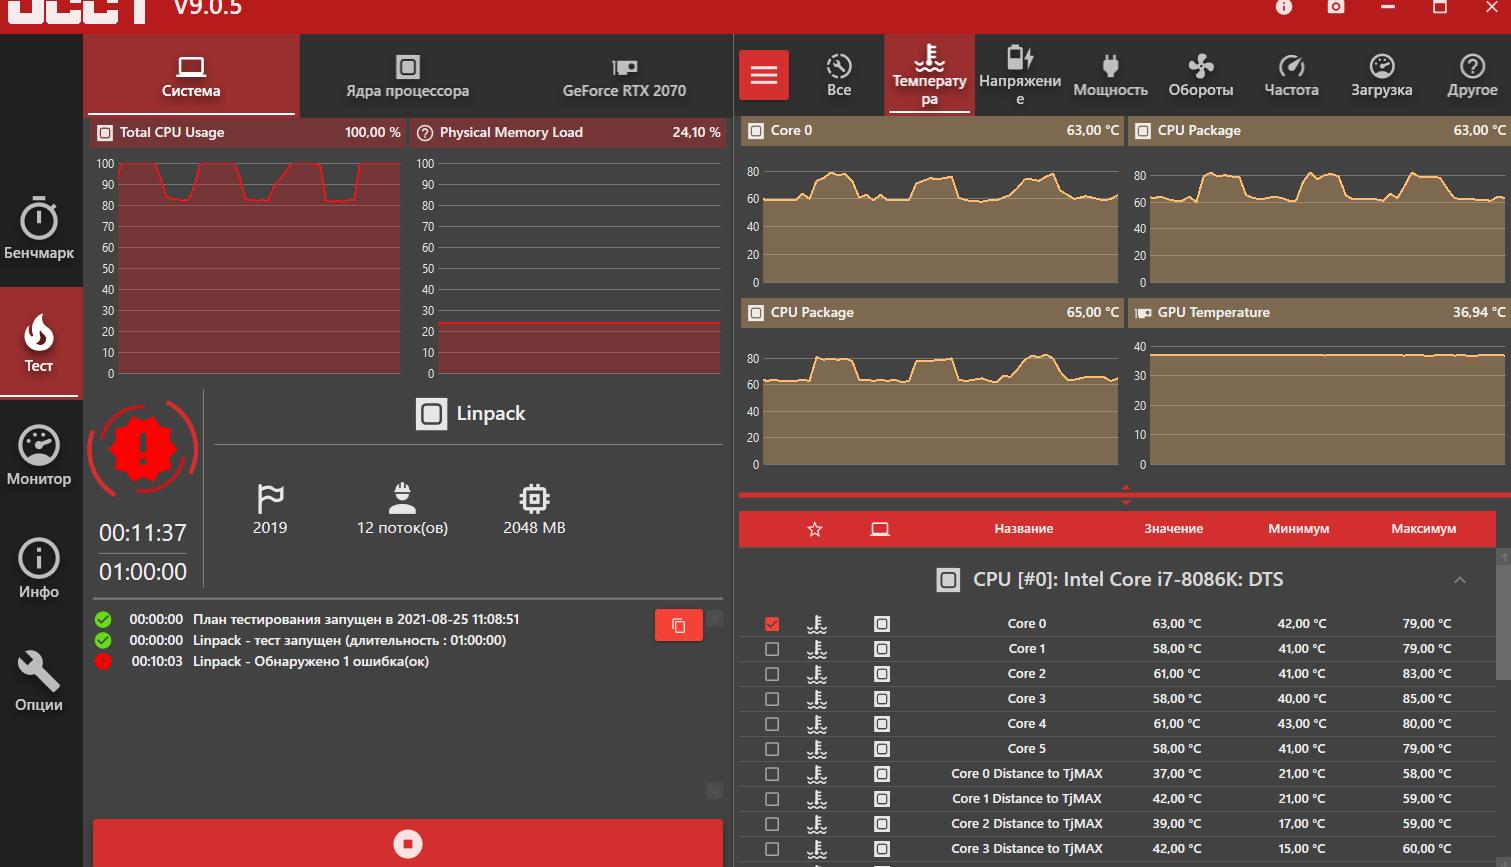
Task: Select the Температура sensor category
Action: tap(929, 75)
